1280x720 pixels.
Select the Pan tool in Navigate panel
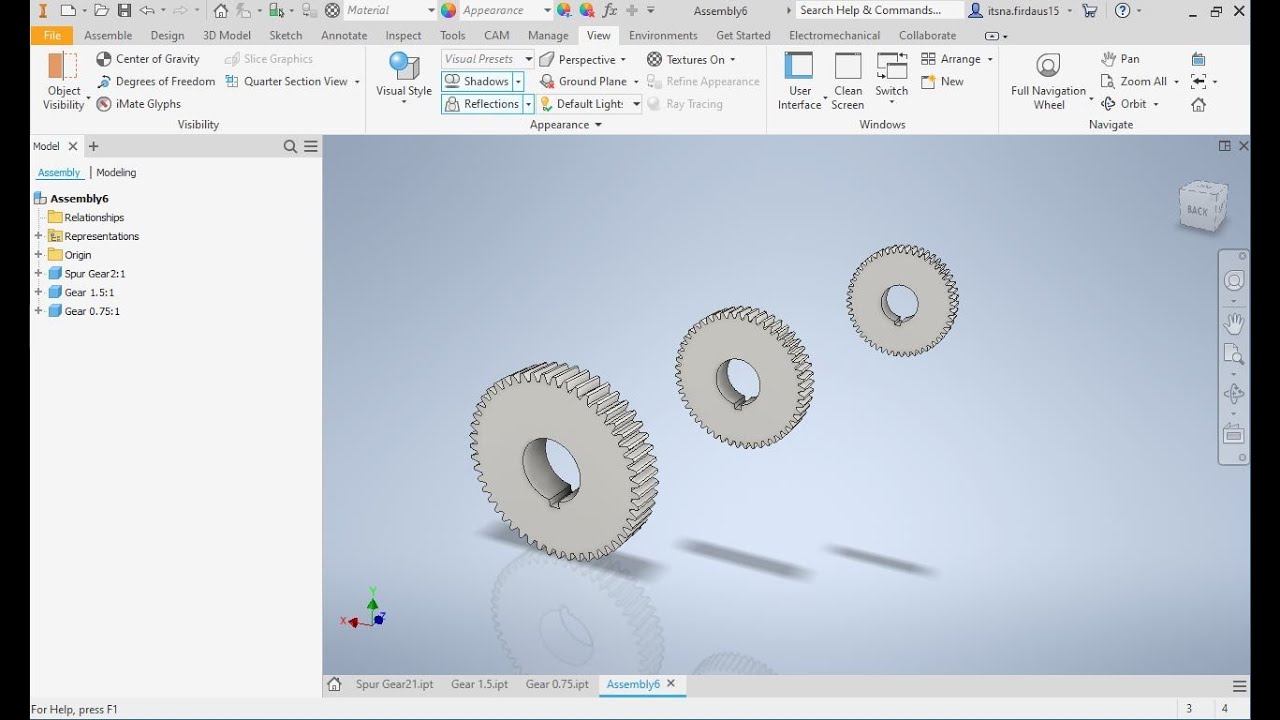pyautogui.click(x=1120, y=59)
